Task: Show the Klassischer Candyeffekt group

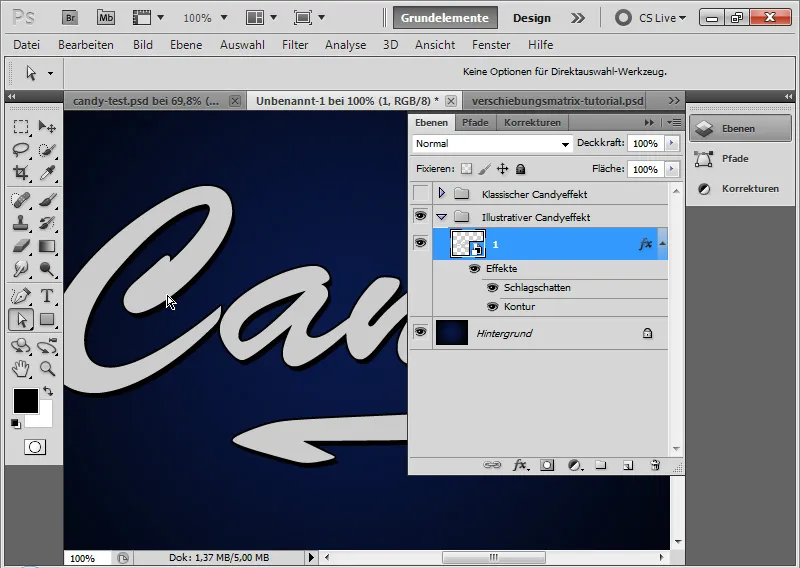Action: tap(420, 193)
